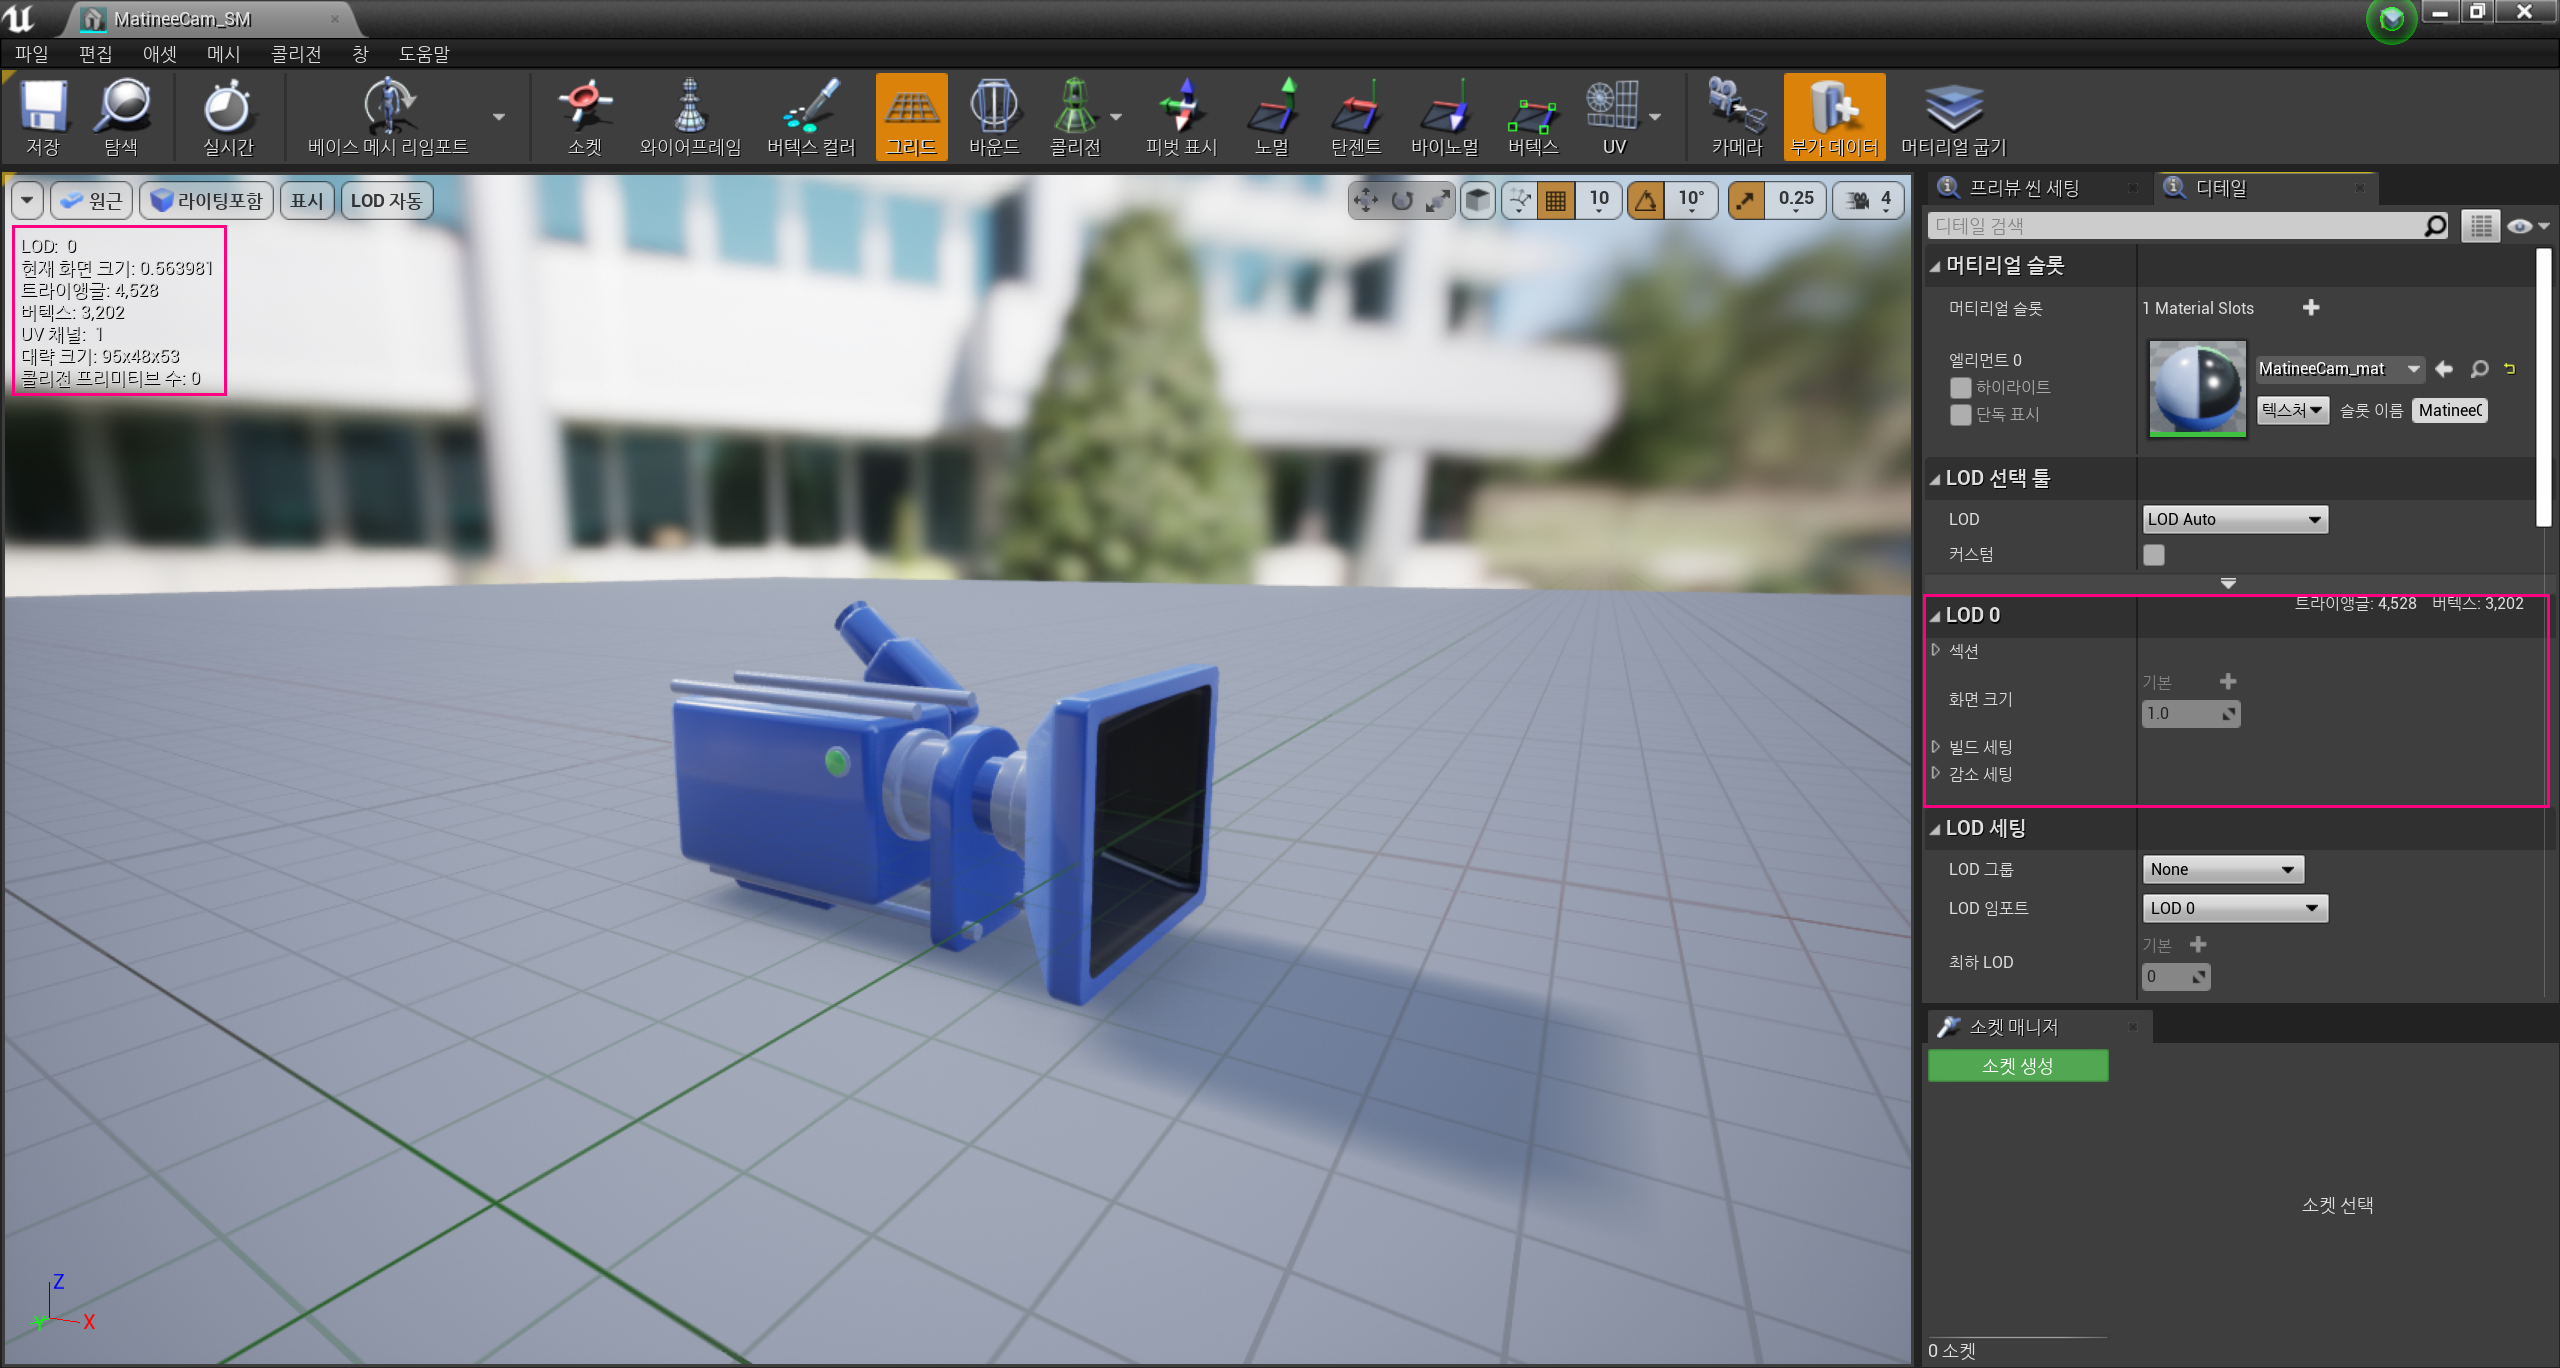Click 머티리얼 굽기 (Bake Material) icon
The width and height of the screenshot is (2560, 1368).
(x=1953, y=108)
